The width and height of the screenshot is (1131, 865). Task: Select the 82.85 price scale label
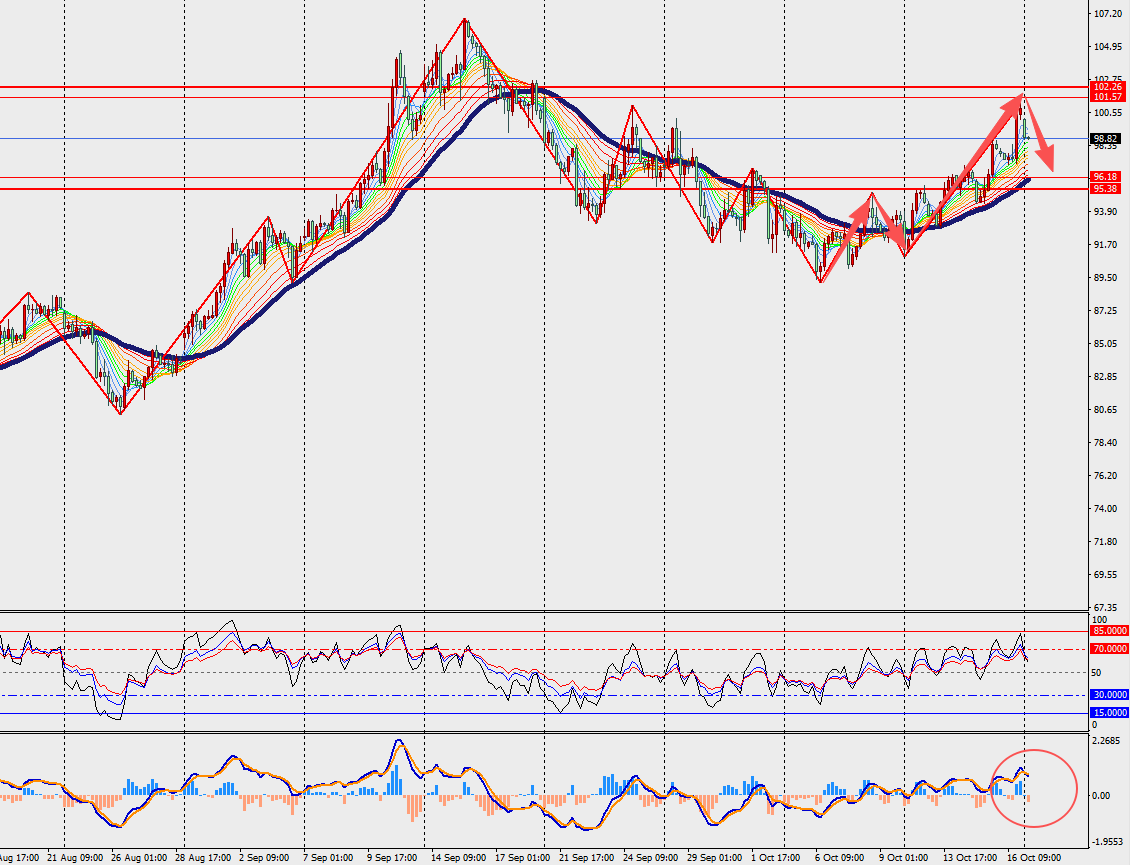pos(1106,377)
